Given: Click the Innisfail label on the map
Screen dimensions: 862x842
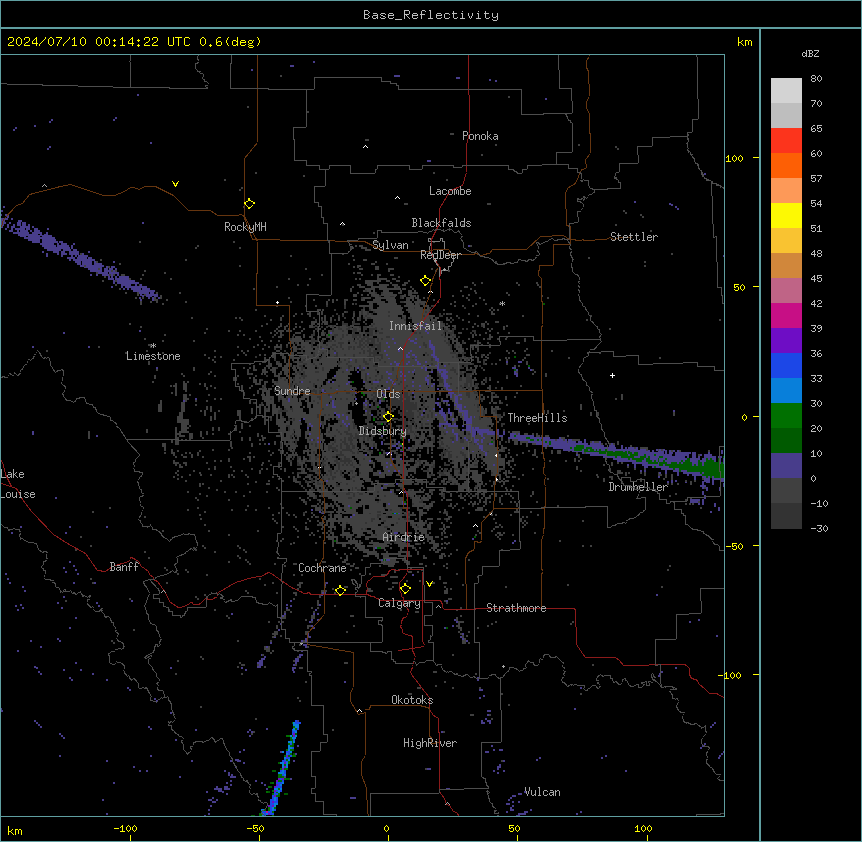Looking at the screenshot, I should 415,326.
